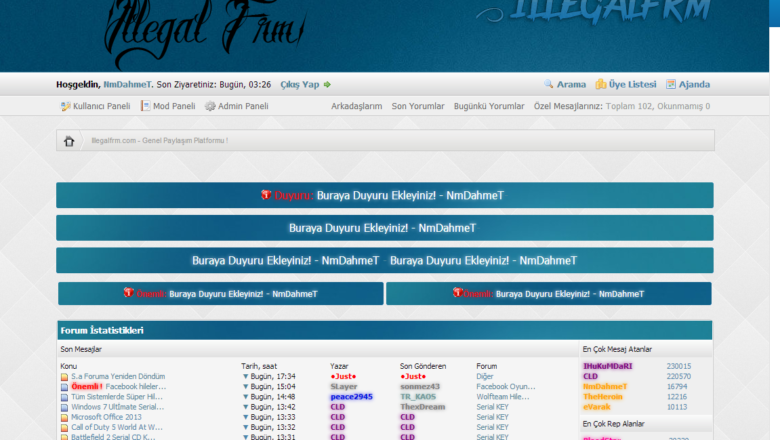Viewport: 780px width, 440px height.
Task: Click the Toplam 102, Okunmamış 0 message count
Action: pos(658,106)
